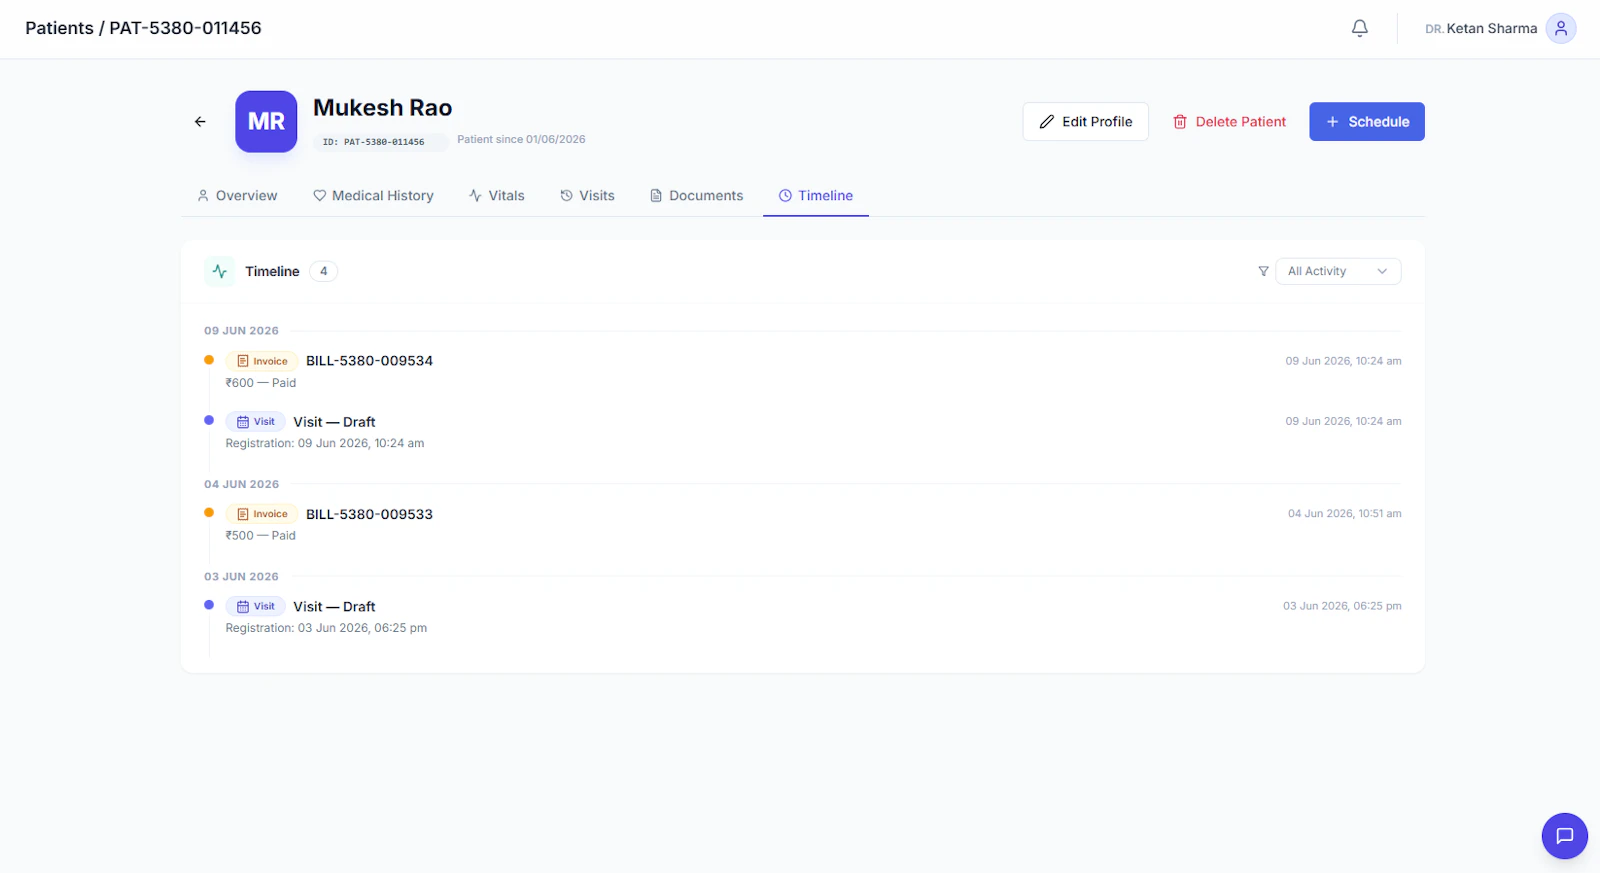Open the notifications bell
Image resolution: width=1600 pixels, height=873 pixels.
1360,28
